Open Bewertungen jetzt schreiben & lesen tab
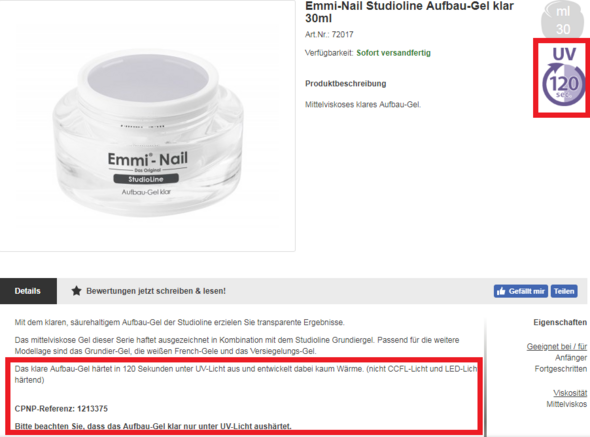This screenshot has width=590, height=437. coord(149,291)
